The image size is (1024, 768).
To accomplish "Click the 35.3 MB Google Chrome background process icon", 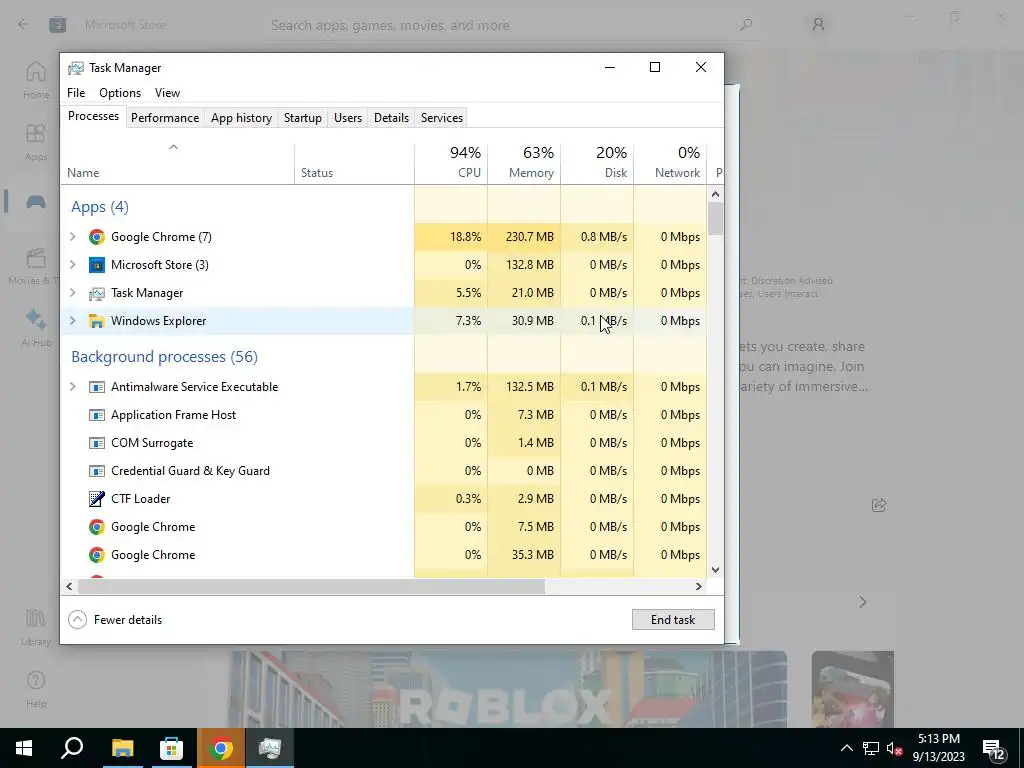I will click(97, 555).
